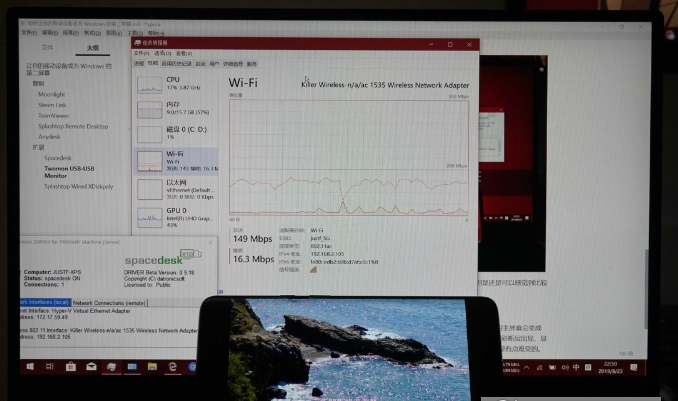Click the taskbar clock showing 22:50
The image size is (678, 401).
click(611, 367)
